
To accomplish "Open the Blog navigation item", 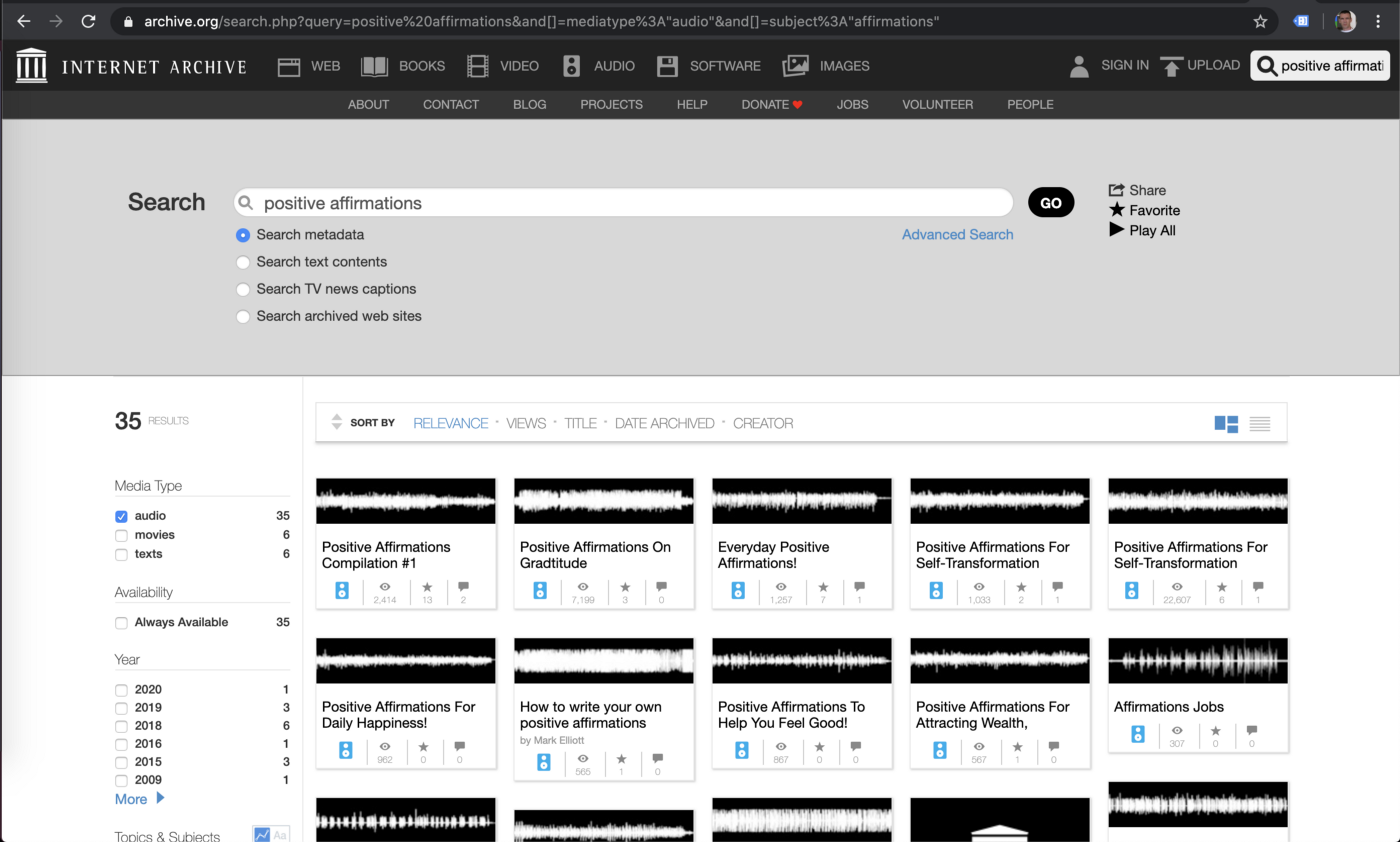I will [529, 104].
